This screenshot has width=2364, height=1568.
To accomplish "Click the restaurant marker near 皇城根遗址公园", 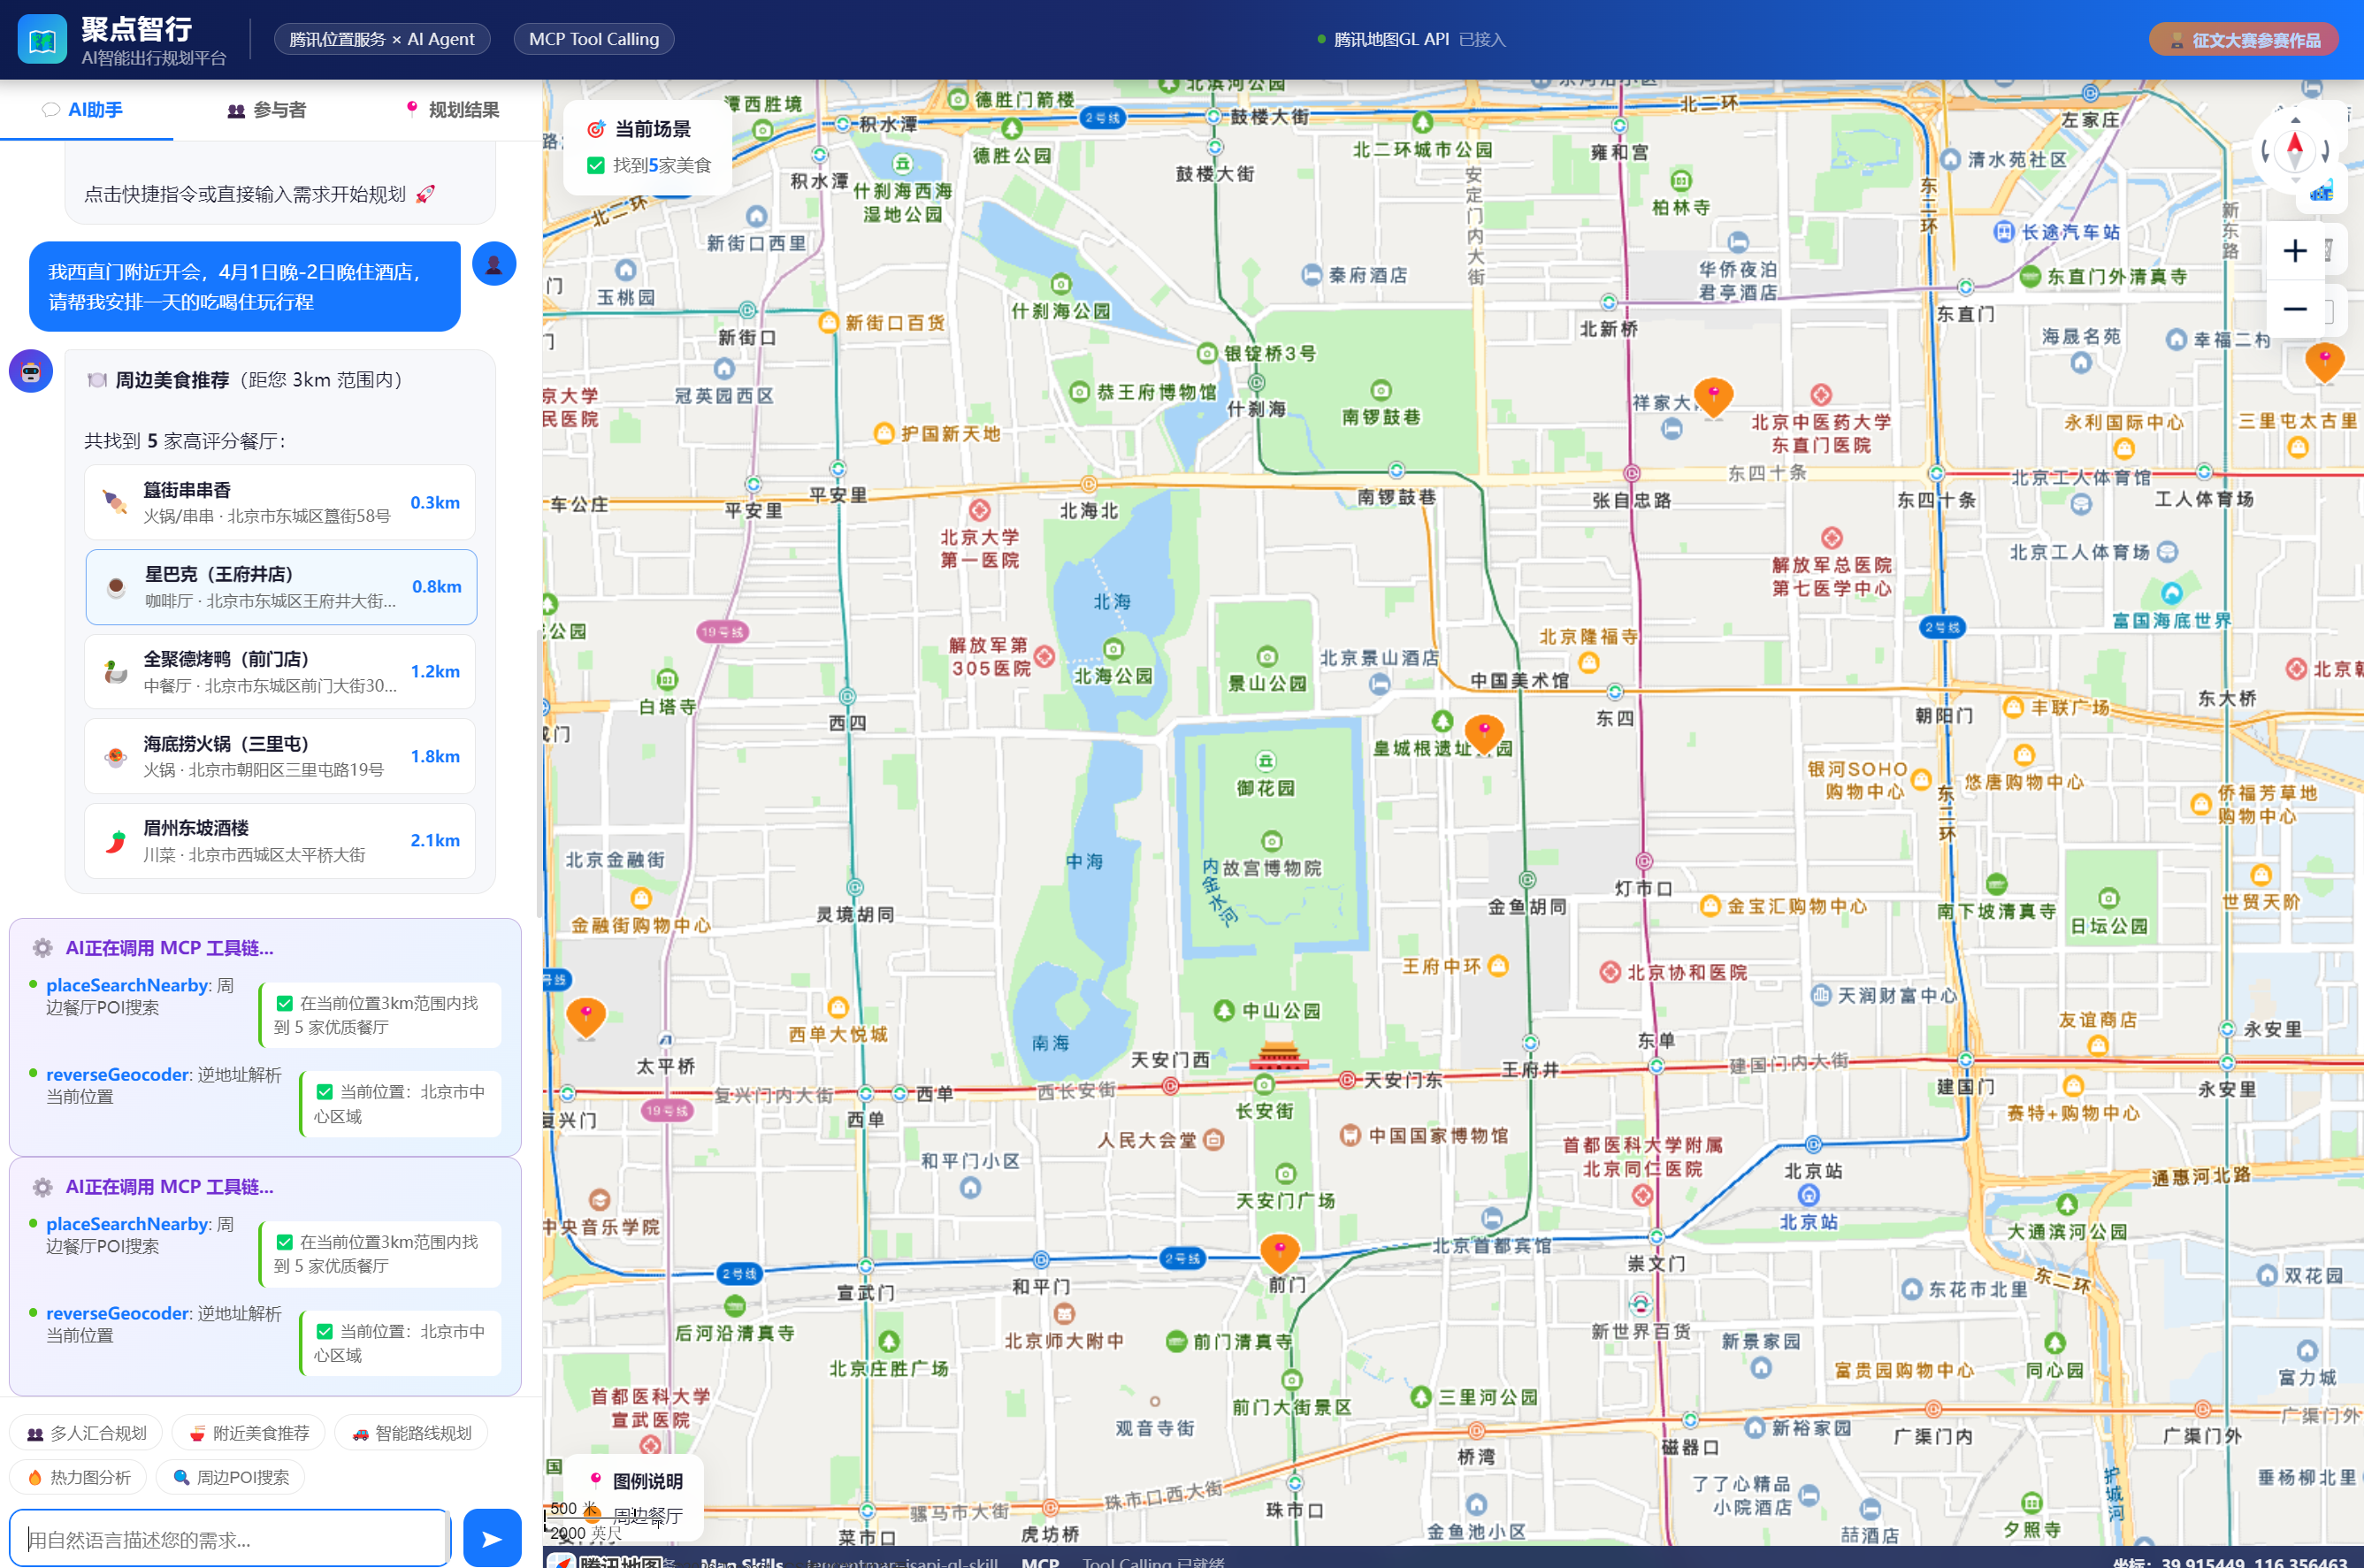I will coord(1483,733).
